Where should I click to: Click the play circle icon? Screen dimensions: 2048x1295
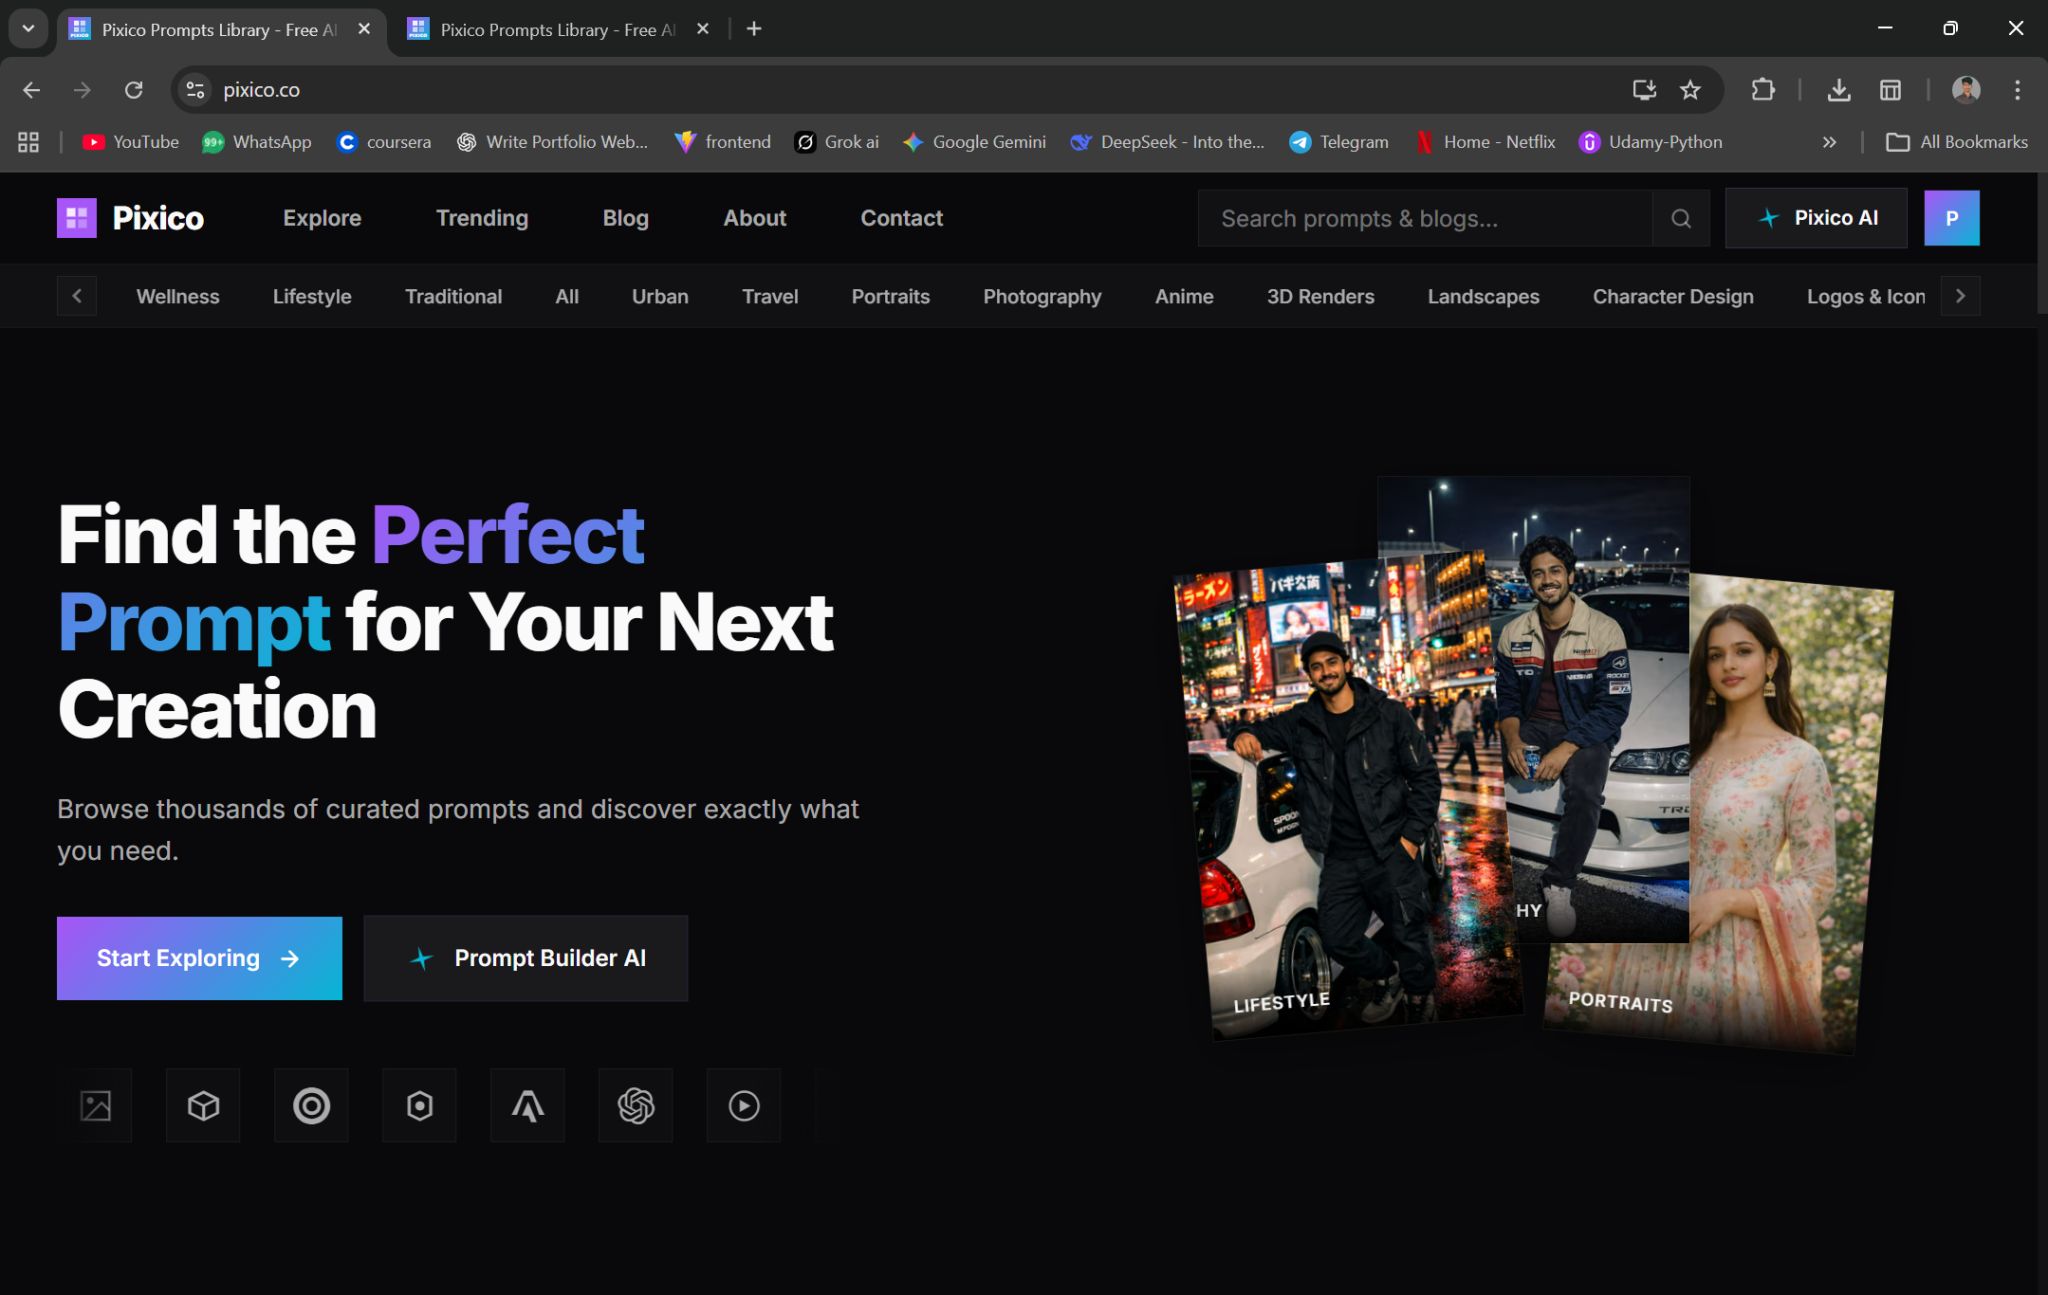(744, 1106)
